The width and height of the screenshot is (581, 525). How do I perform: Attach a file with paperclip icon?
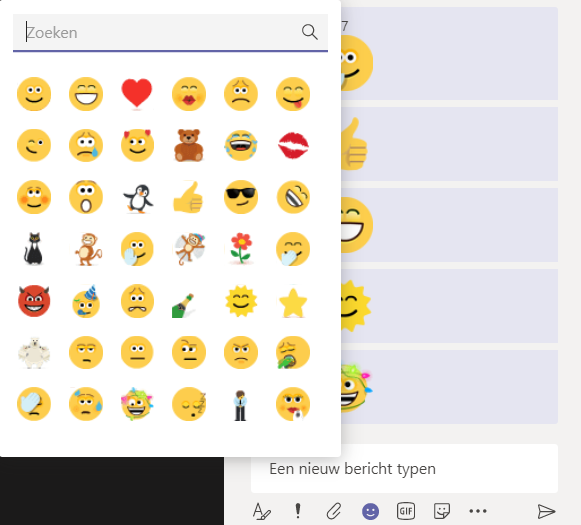(x=334, y=511)
